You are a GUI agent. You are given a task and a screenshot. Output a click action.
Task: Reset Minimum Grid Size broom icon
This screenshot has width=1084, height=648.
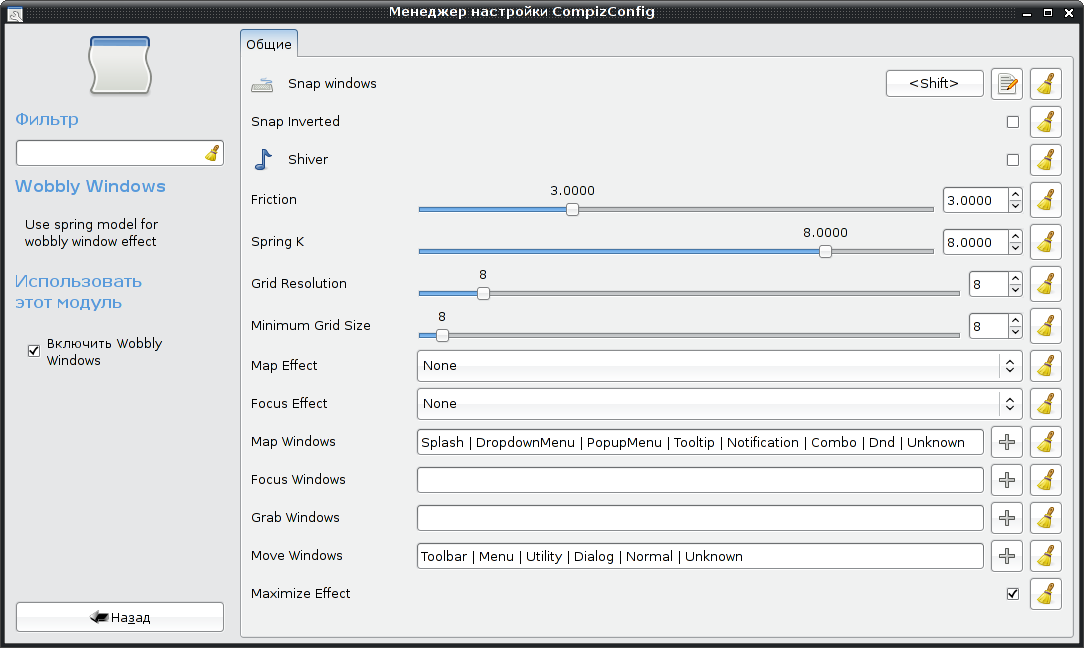1045,326
